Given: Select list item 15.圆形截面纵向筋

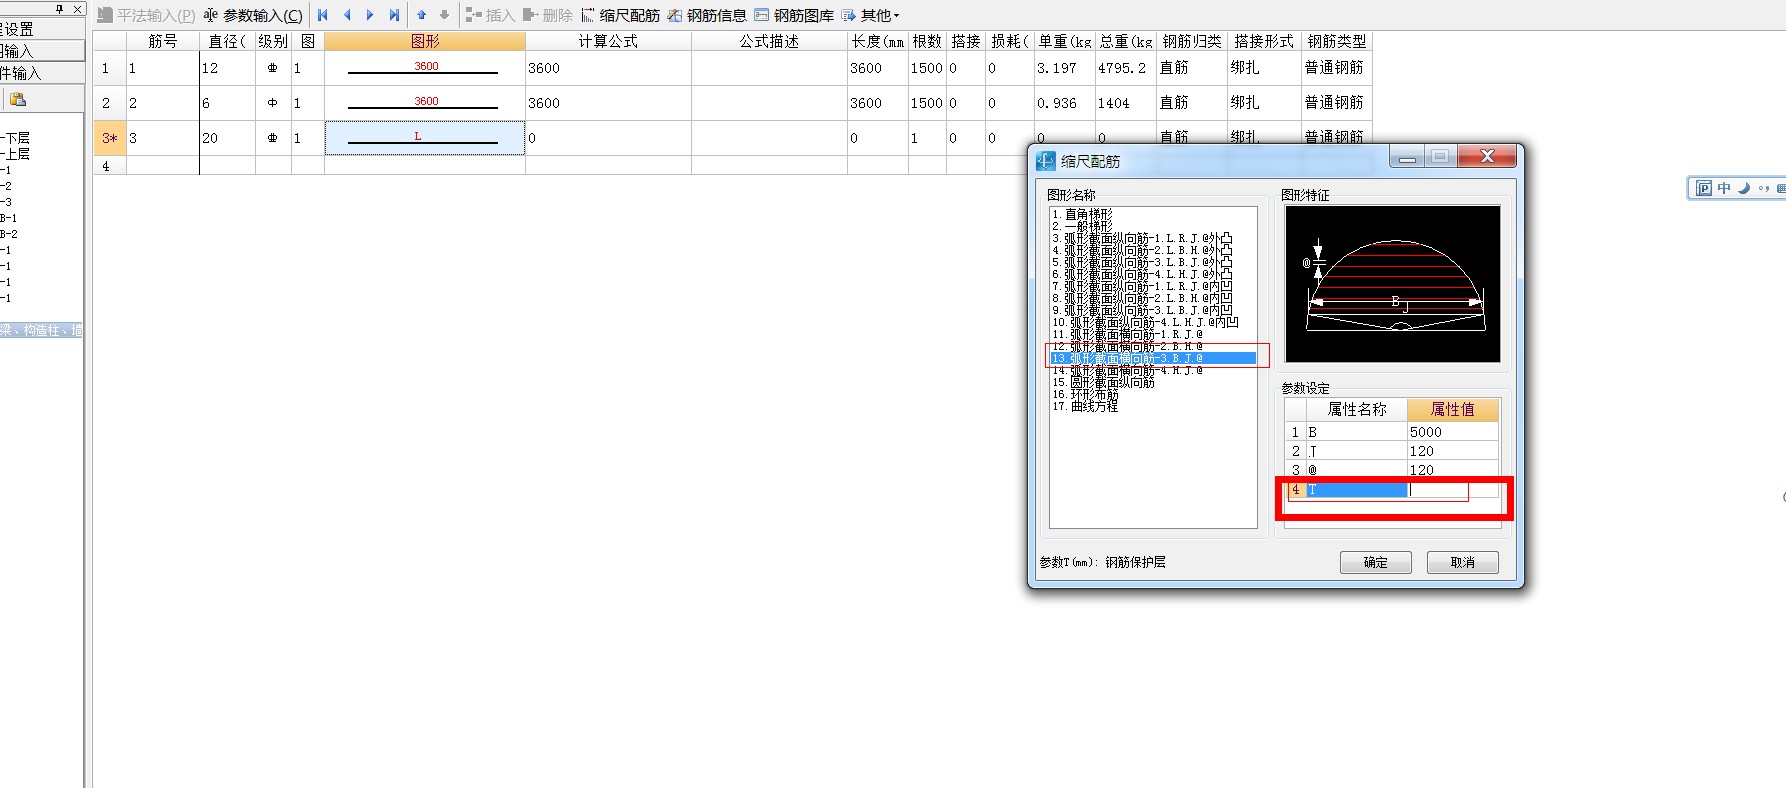Looking at the screenshot, I should tap(1103, 382).
